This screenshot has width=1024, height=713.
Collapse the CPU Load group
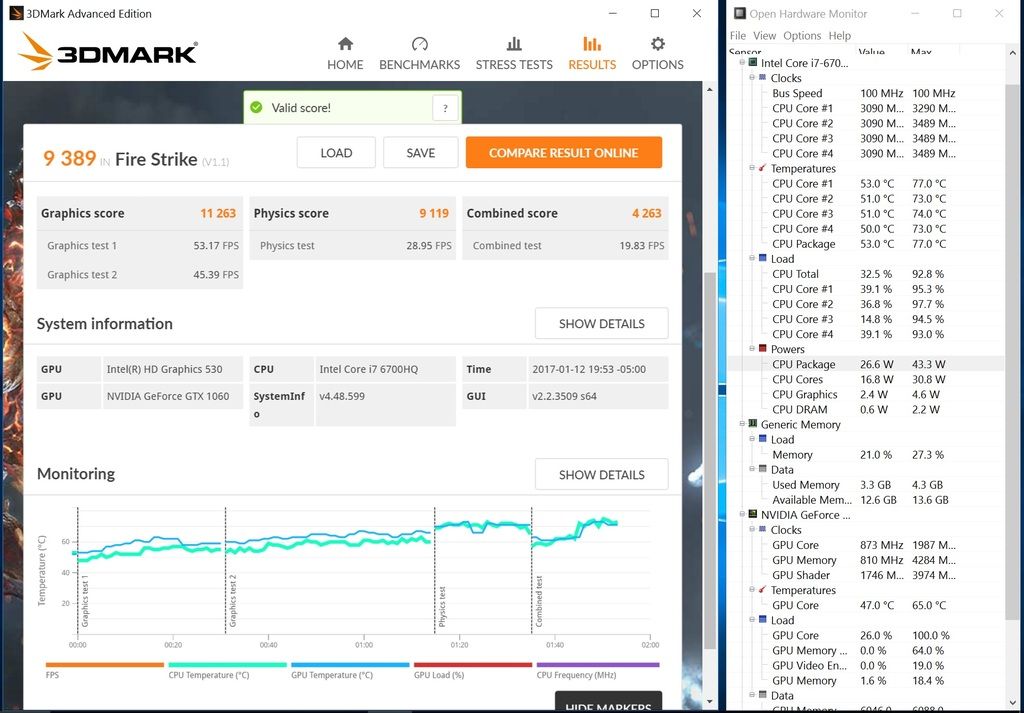(752, 259)
